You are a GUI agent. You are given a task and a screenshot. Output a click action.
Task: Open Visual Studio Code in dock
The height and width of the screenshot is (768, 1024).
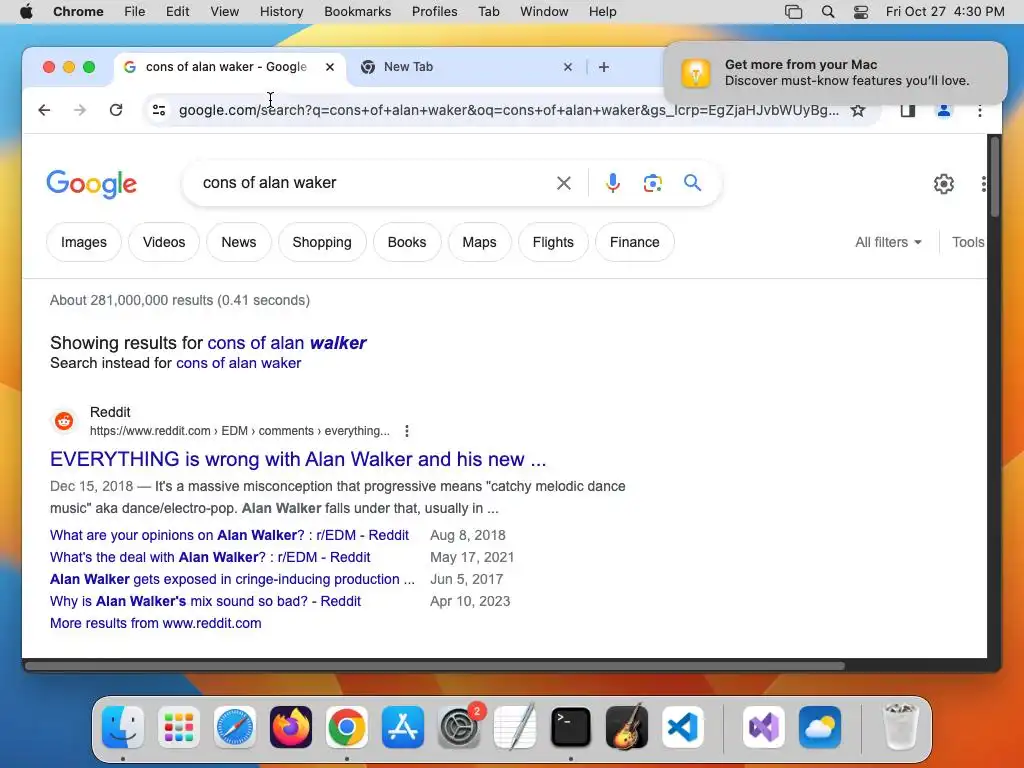pyautogui.click(x=682, y=727)
